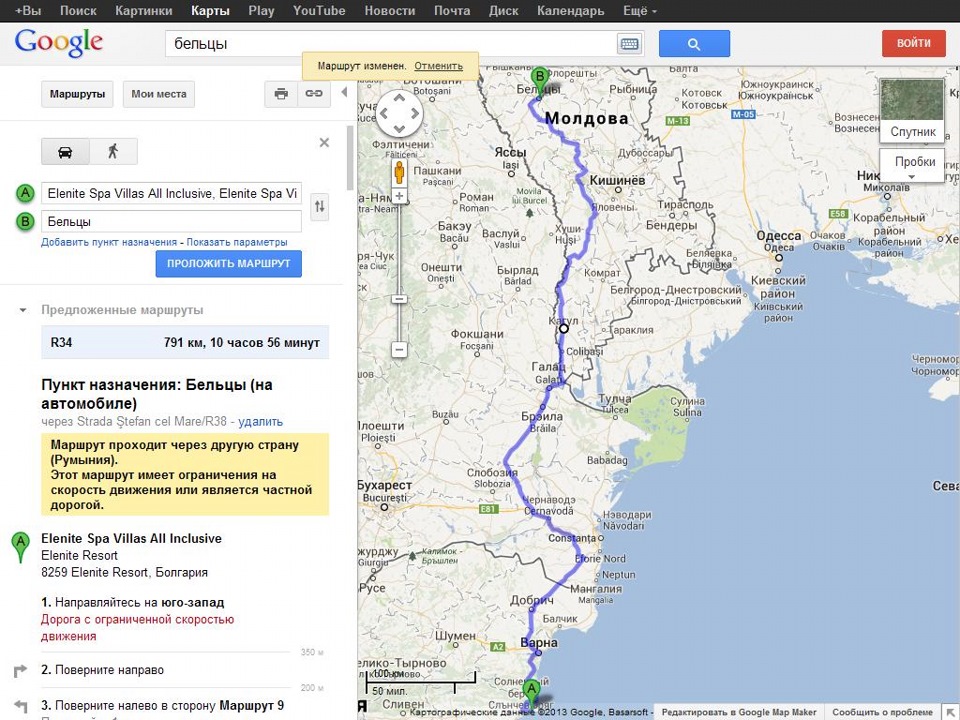Click turn right arrow at step 2
The image size is (960, 720).
(20, 670)
